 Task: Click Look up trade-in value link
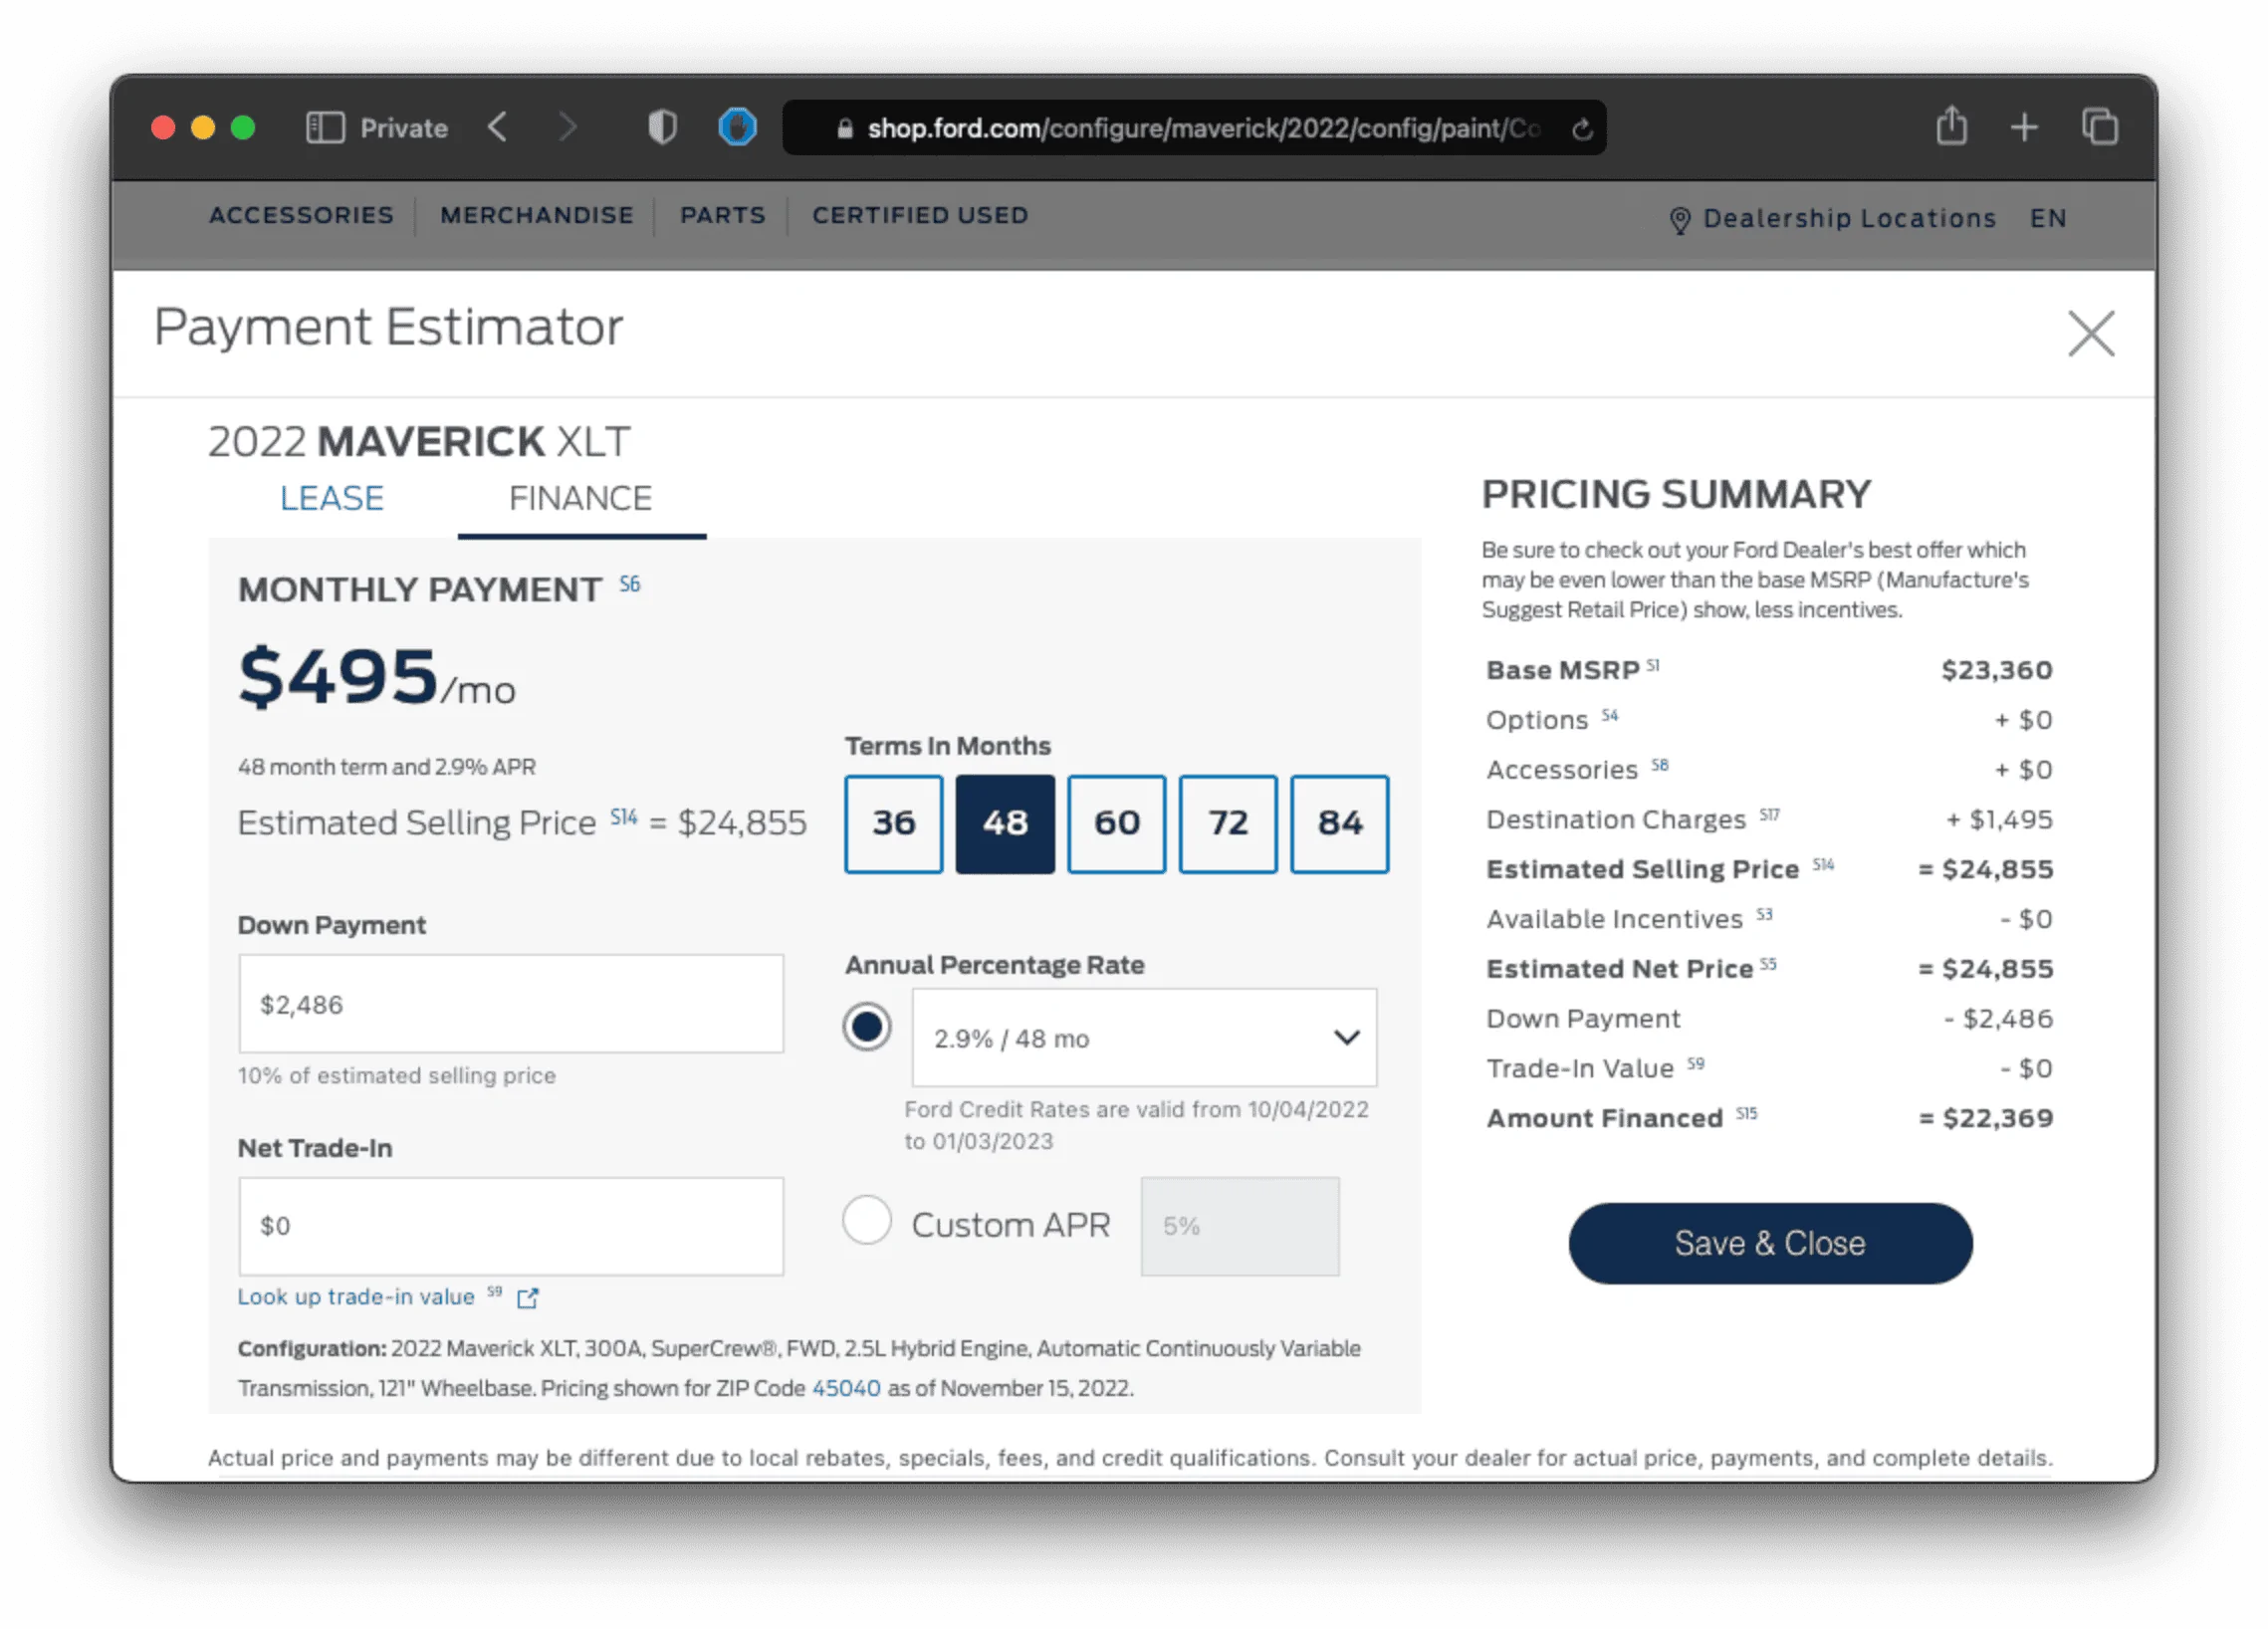tap(356, 1297)
